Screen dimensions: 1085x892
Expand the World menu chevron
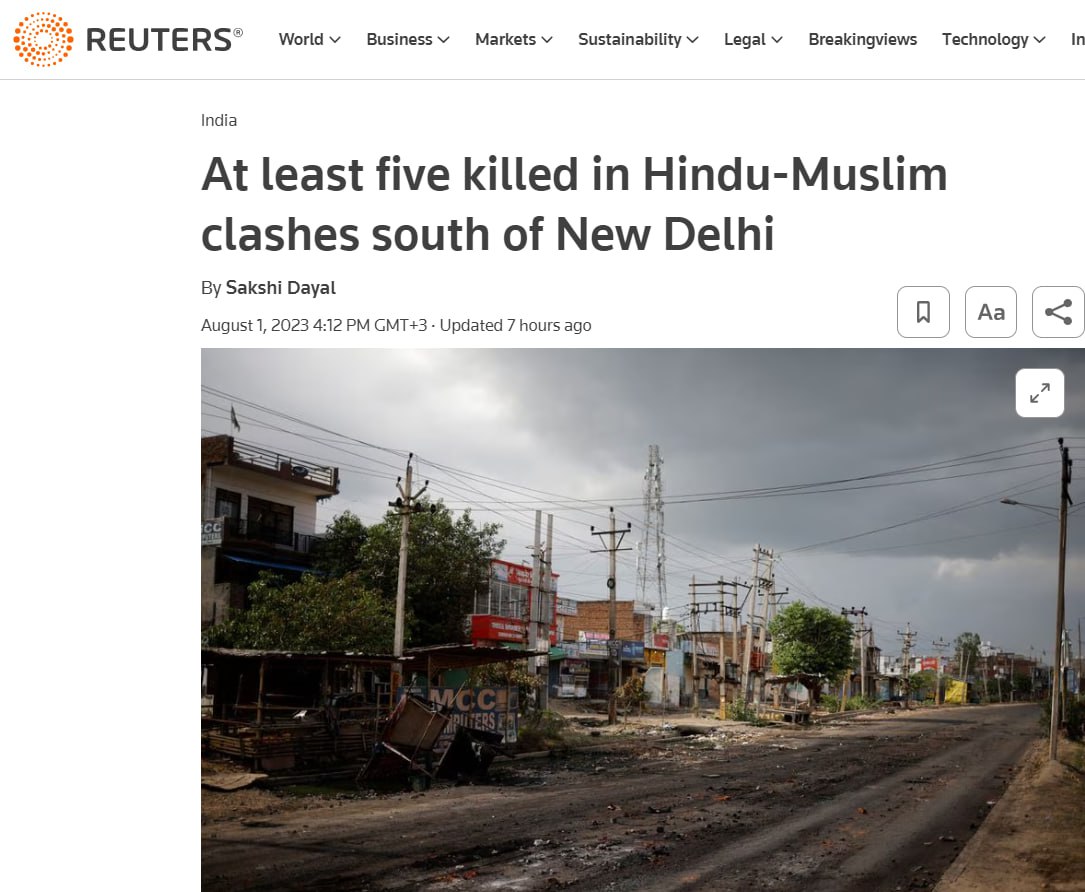tap(335, 40)
